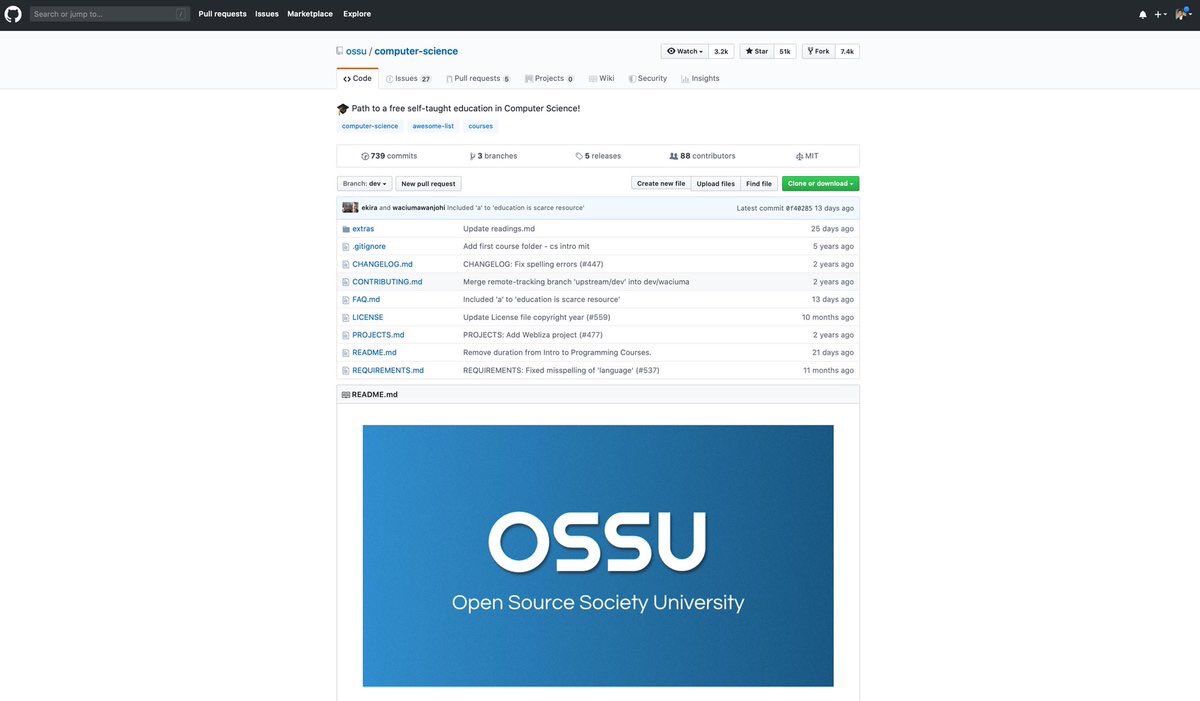Open the awesome-list topic tag
1200x701 pixels.
click(x=433, y=126)
